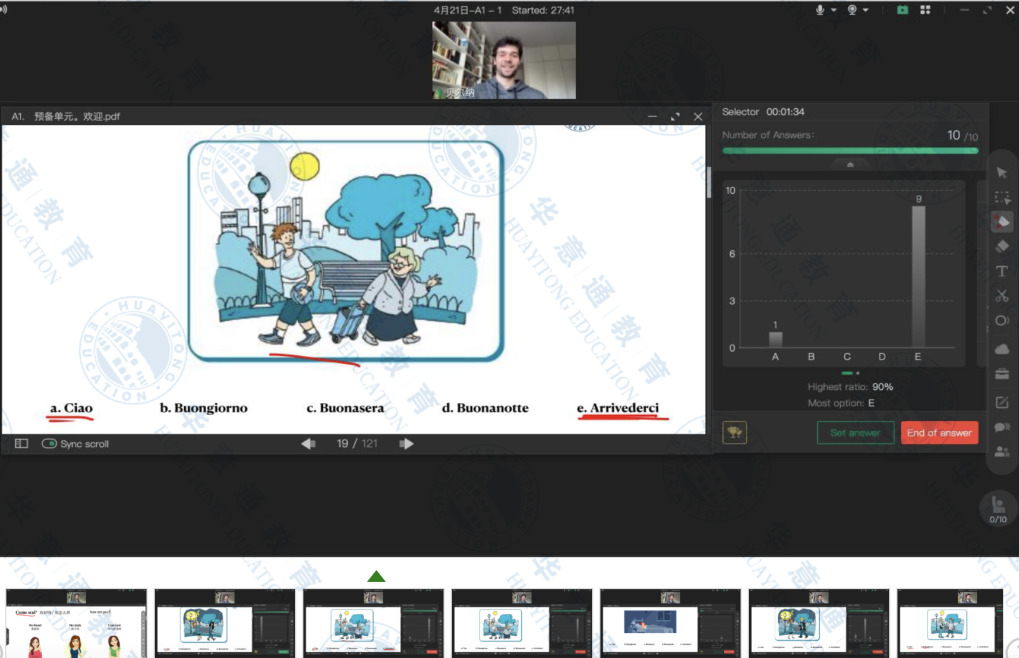Select the red pen drawing tool
The image size is (1019, 658).
[x=1001, y=222]
